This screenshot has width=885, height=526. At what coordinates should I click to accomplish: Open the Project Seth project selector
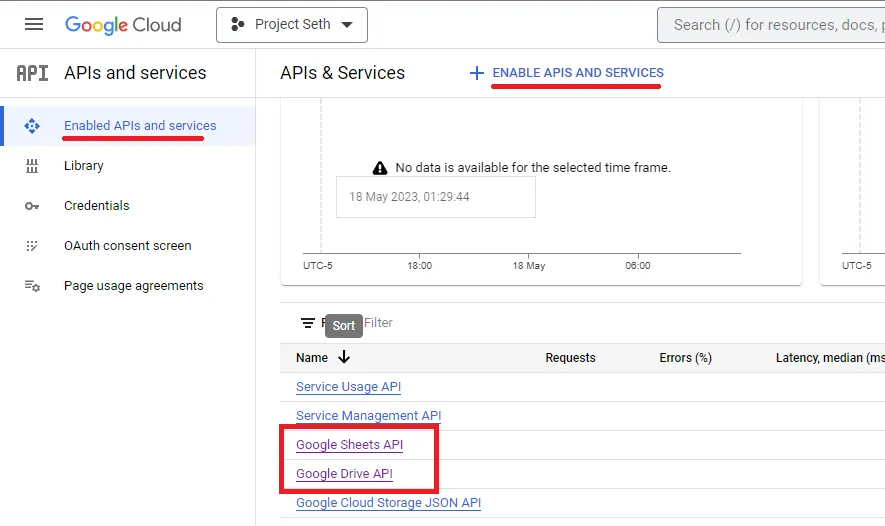(292, 25)
